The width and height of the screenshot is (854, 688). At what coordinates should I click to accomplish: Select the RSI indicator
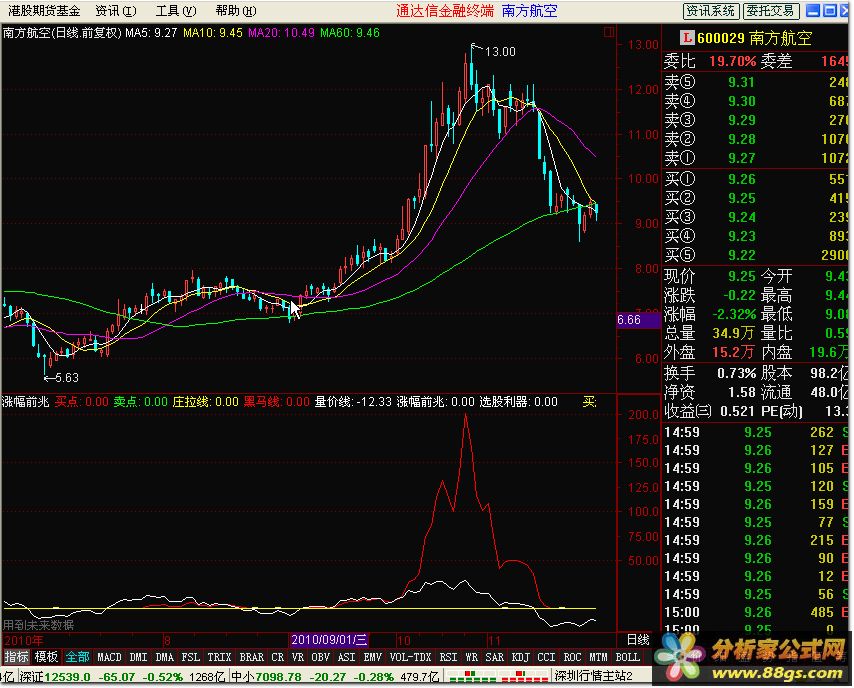(448, 657)
